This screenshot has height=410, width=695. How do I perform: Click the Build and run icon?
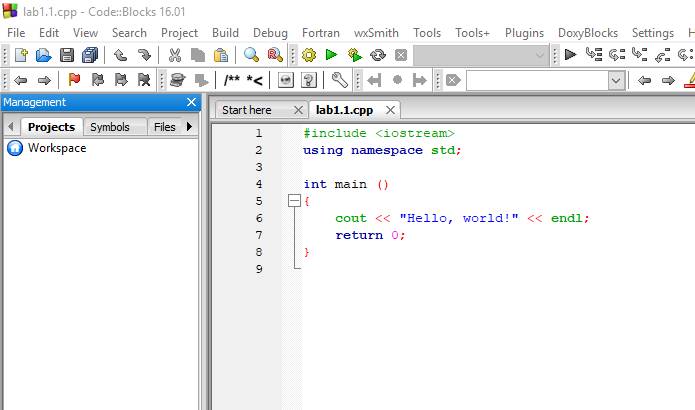pos(355,55)
